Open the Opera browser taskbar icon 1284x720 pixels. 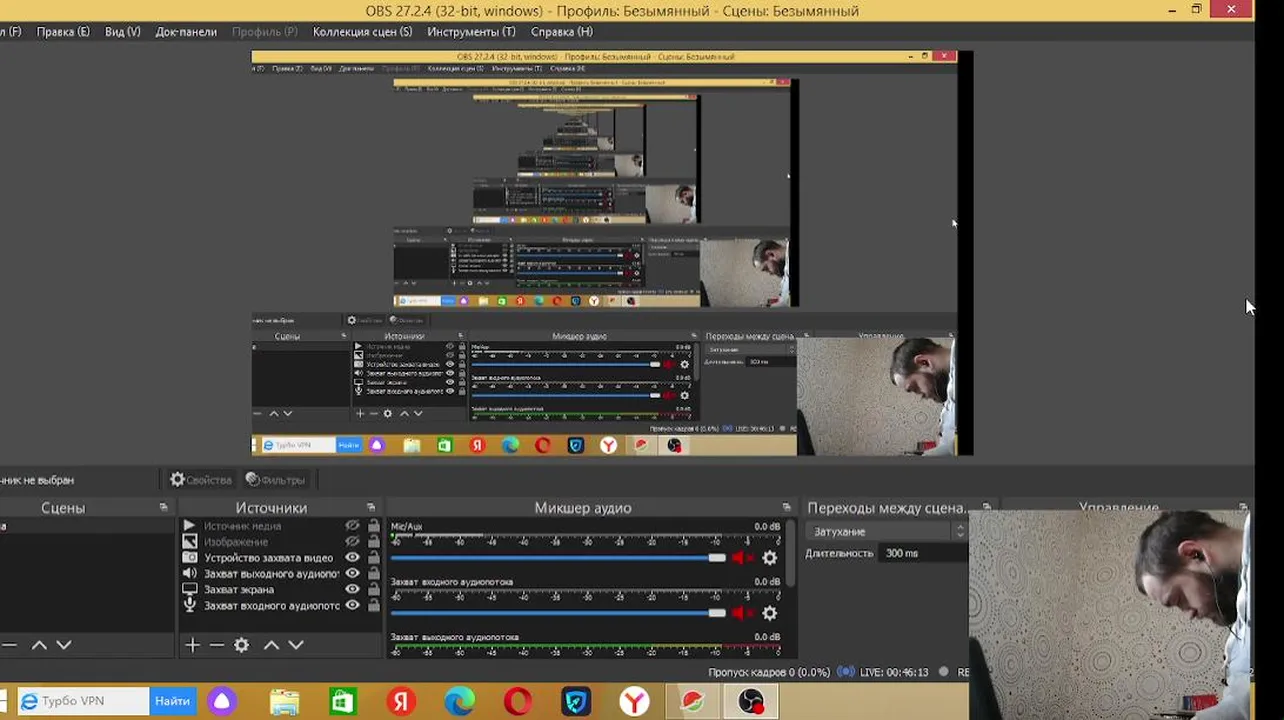(x=518, y=702)
